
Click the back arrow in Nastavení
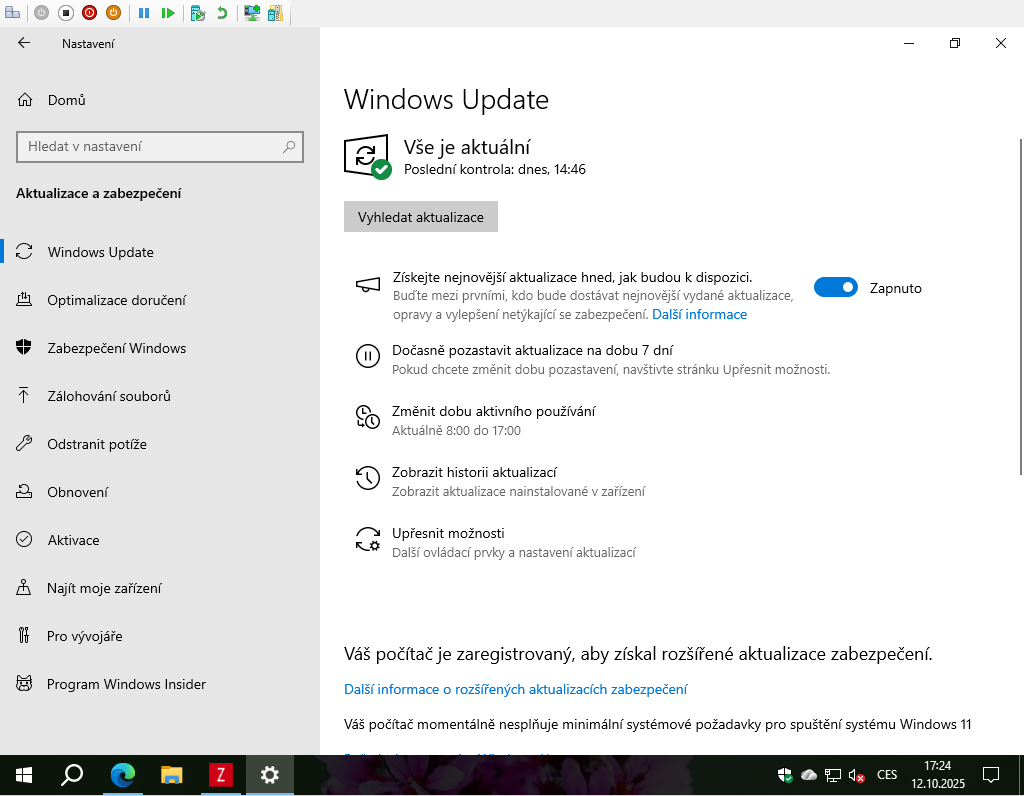click(x=24, y=43)
